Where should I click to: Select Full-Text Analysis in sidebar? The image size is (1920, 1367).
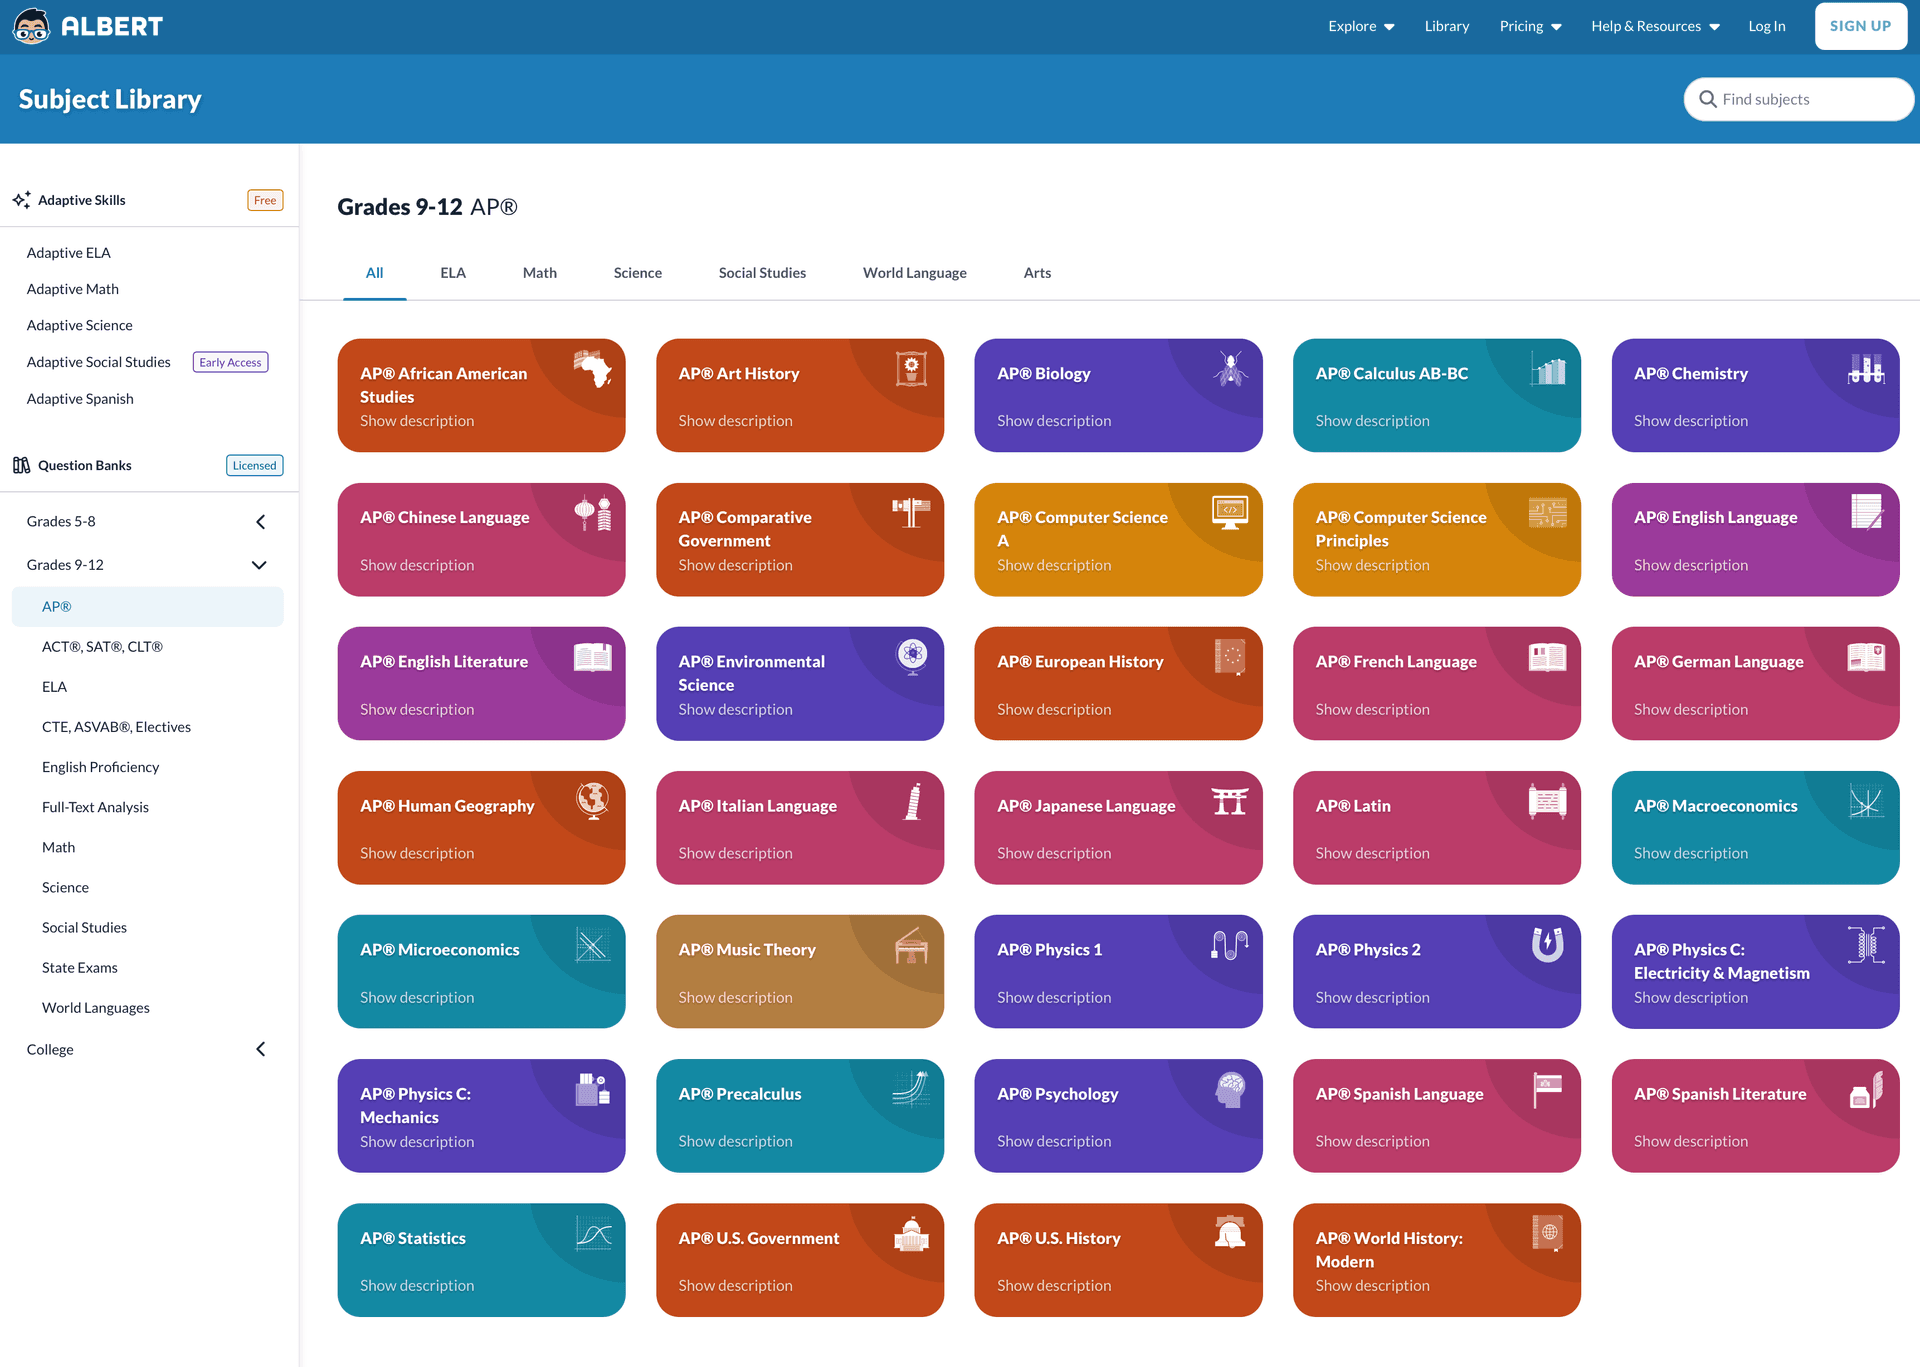tap(95, 807)
